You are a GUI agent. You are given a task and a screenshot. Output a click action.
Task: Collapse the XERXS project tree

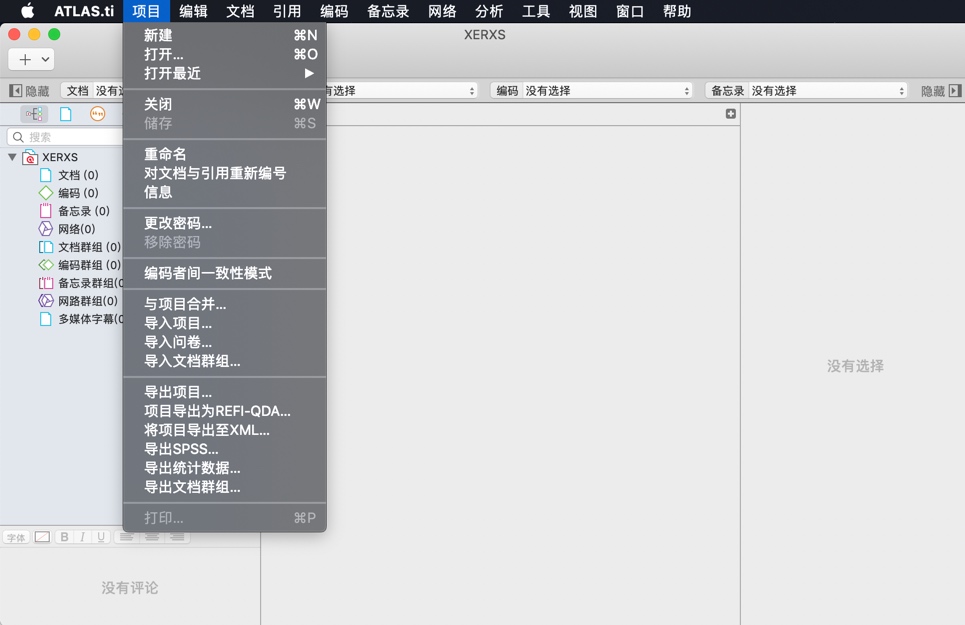pos(12,157)
